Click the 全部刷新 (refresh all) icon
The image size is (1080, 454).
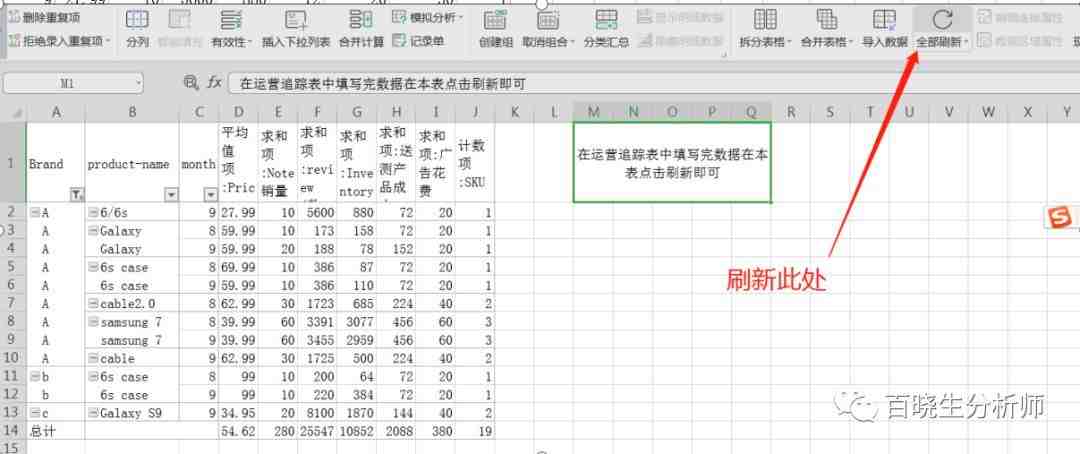(942, 19)
